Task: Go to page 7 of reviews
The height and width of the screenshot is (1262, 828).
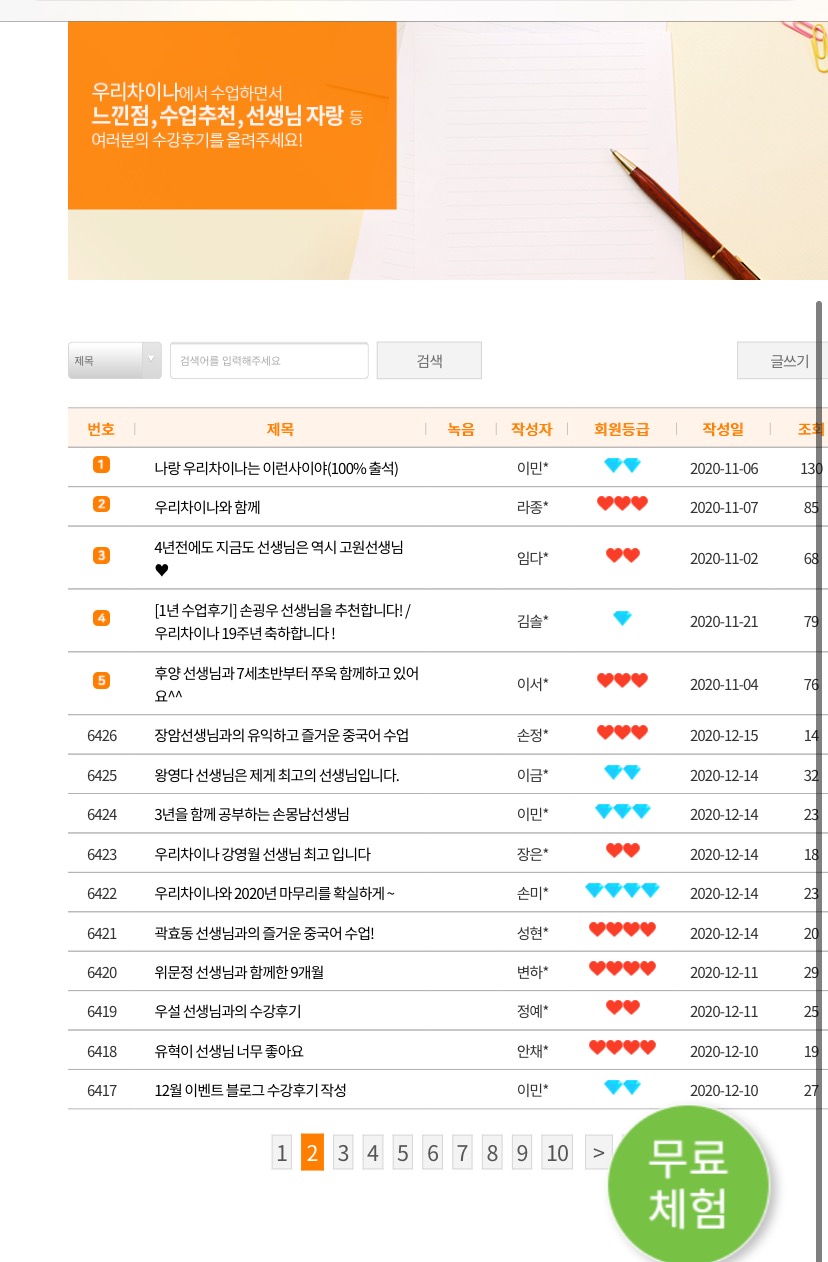Action: point(462,1153)
